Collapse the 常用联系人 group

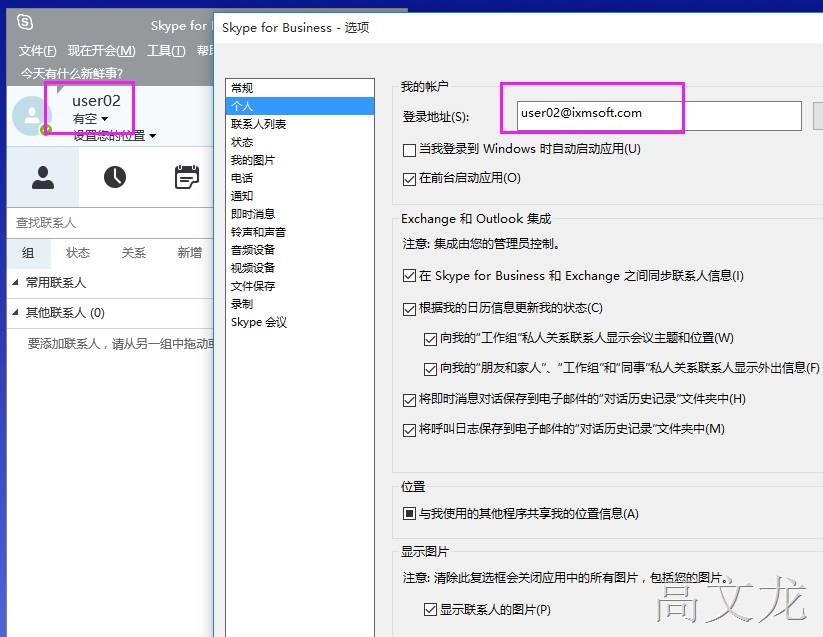[x=15, y=282]
